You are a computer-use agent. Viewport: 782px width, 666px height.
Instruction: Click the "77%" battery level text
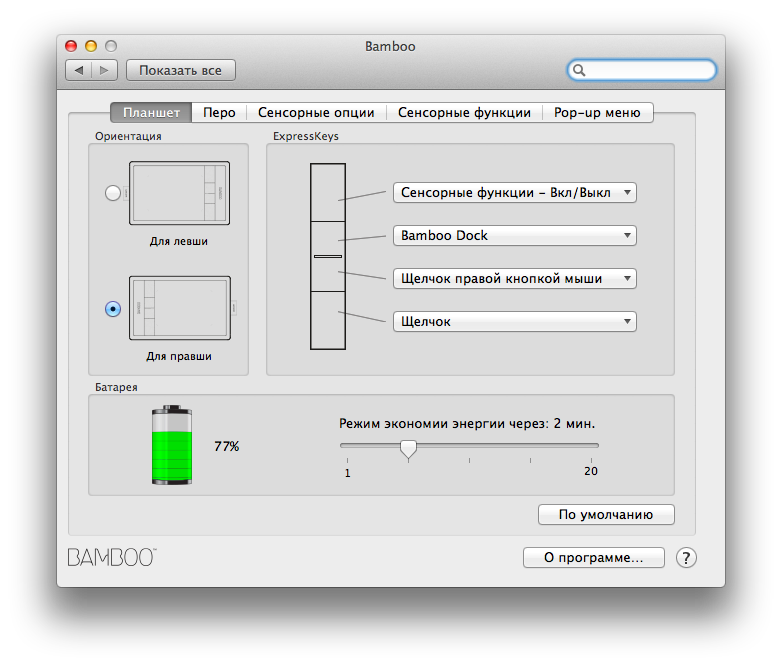(x=227, y=446)
